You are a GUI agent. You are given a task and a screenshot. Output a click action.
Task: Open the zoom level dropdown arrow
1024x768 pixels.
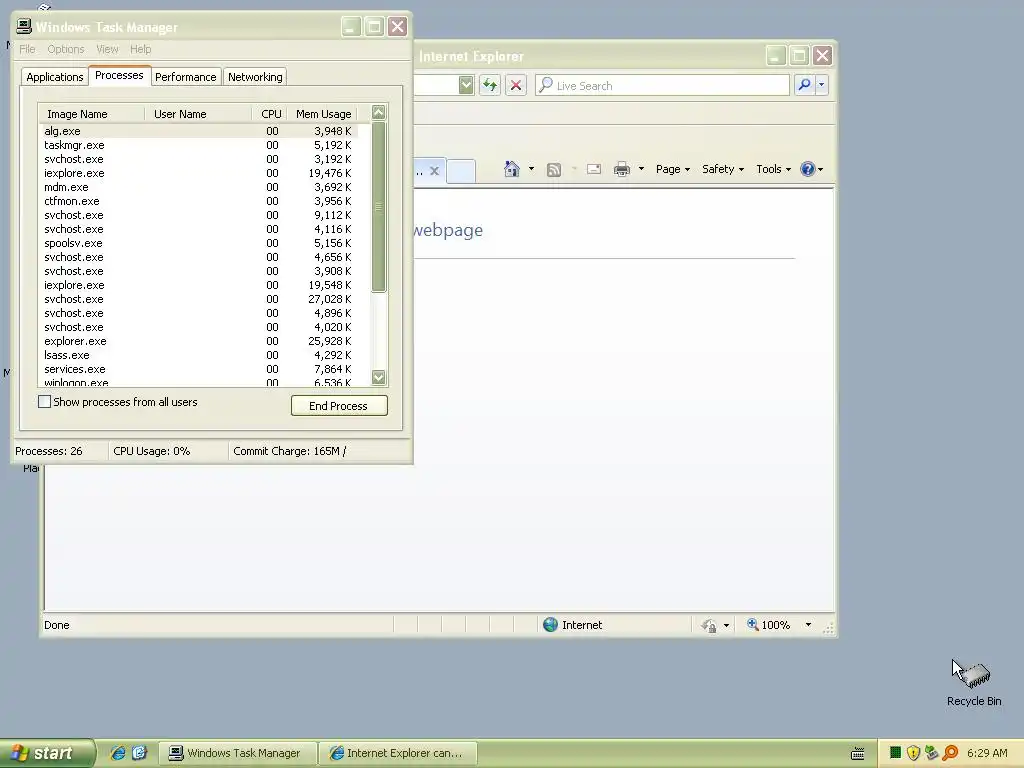(808, 625)
